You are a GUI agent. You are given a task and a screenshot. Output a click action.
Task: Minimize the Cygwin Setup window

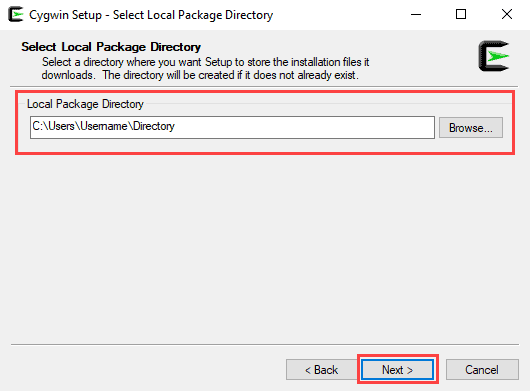point(416,15)
